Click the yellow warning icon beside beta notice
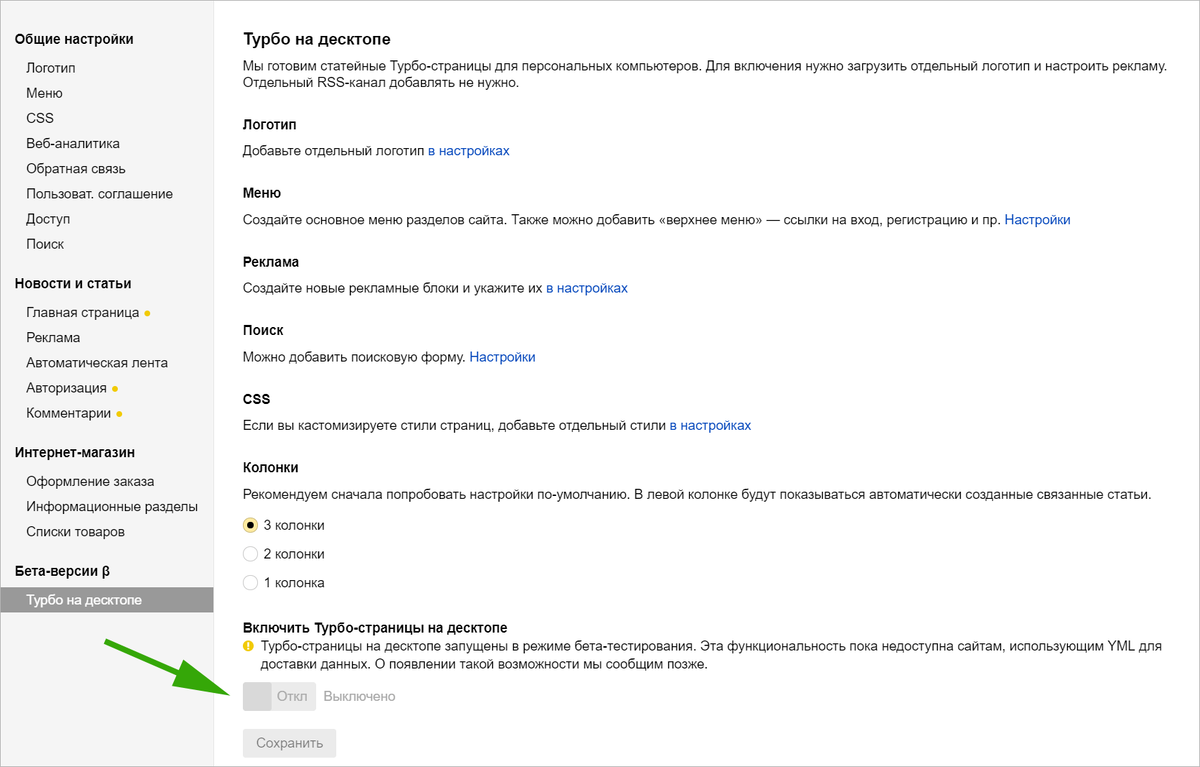 click(248, 646)
